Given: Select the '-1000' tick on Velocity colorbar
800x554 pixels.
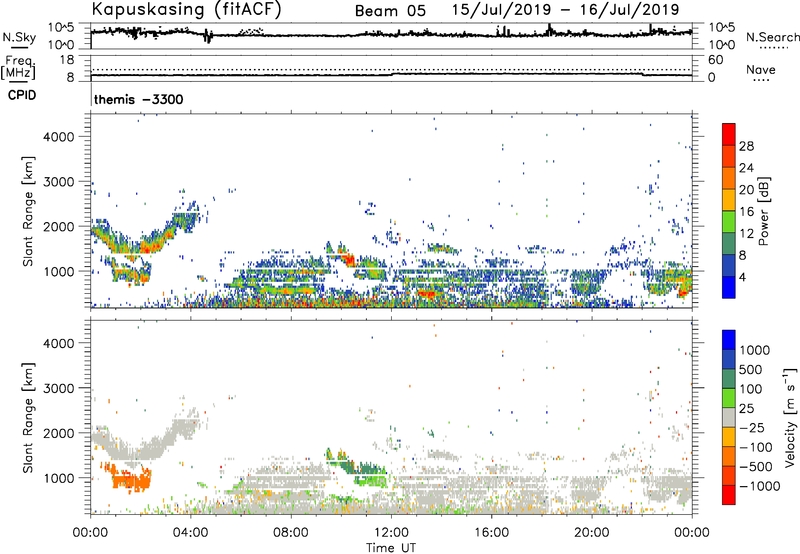Looking at the screenshot, I should point(759,486).
